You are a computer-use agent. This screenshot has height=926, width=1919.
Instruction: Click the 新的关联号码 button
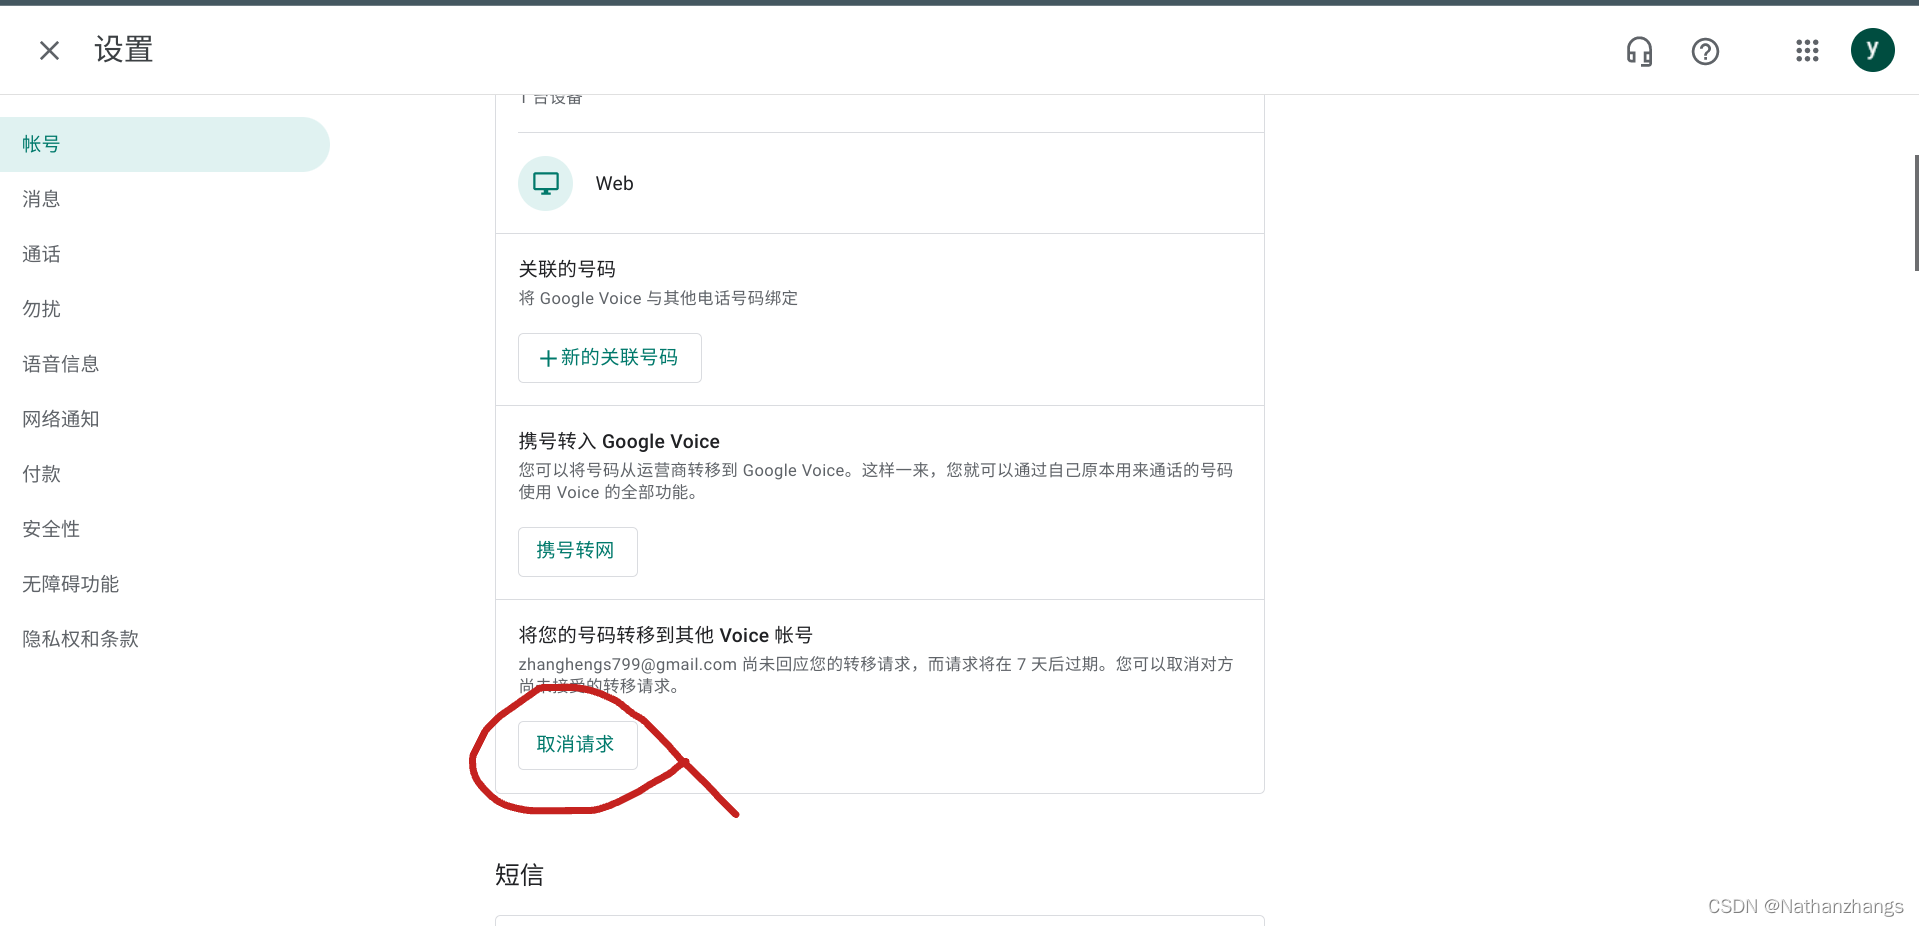609,358
